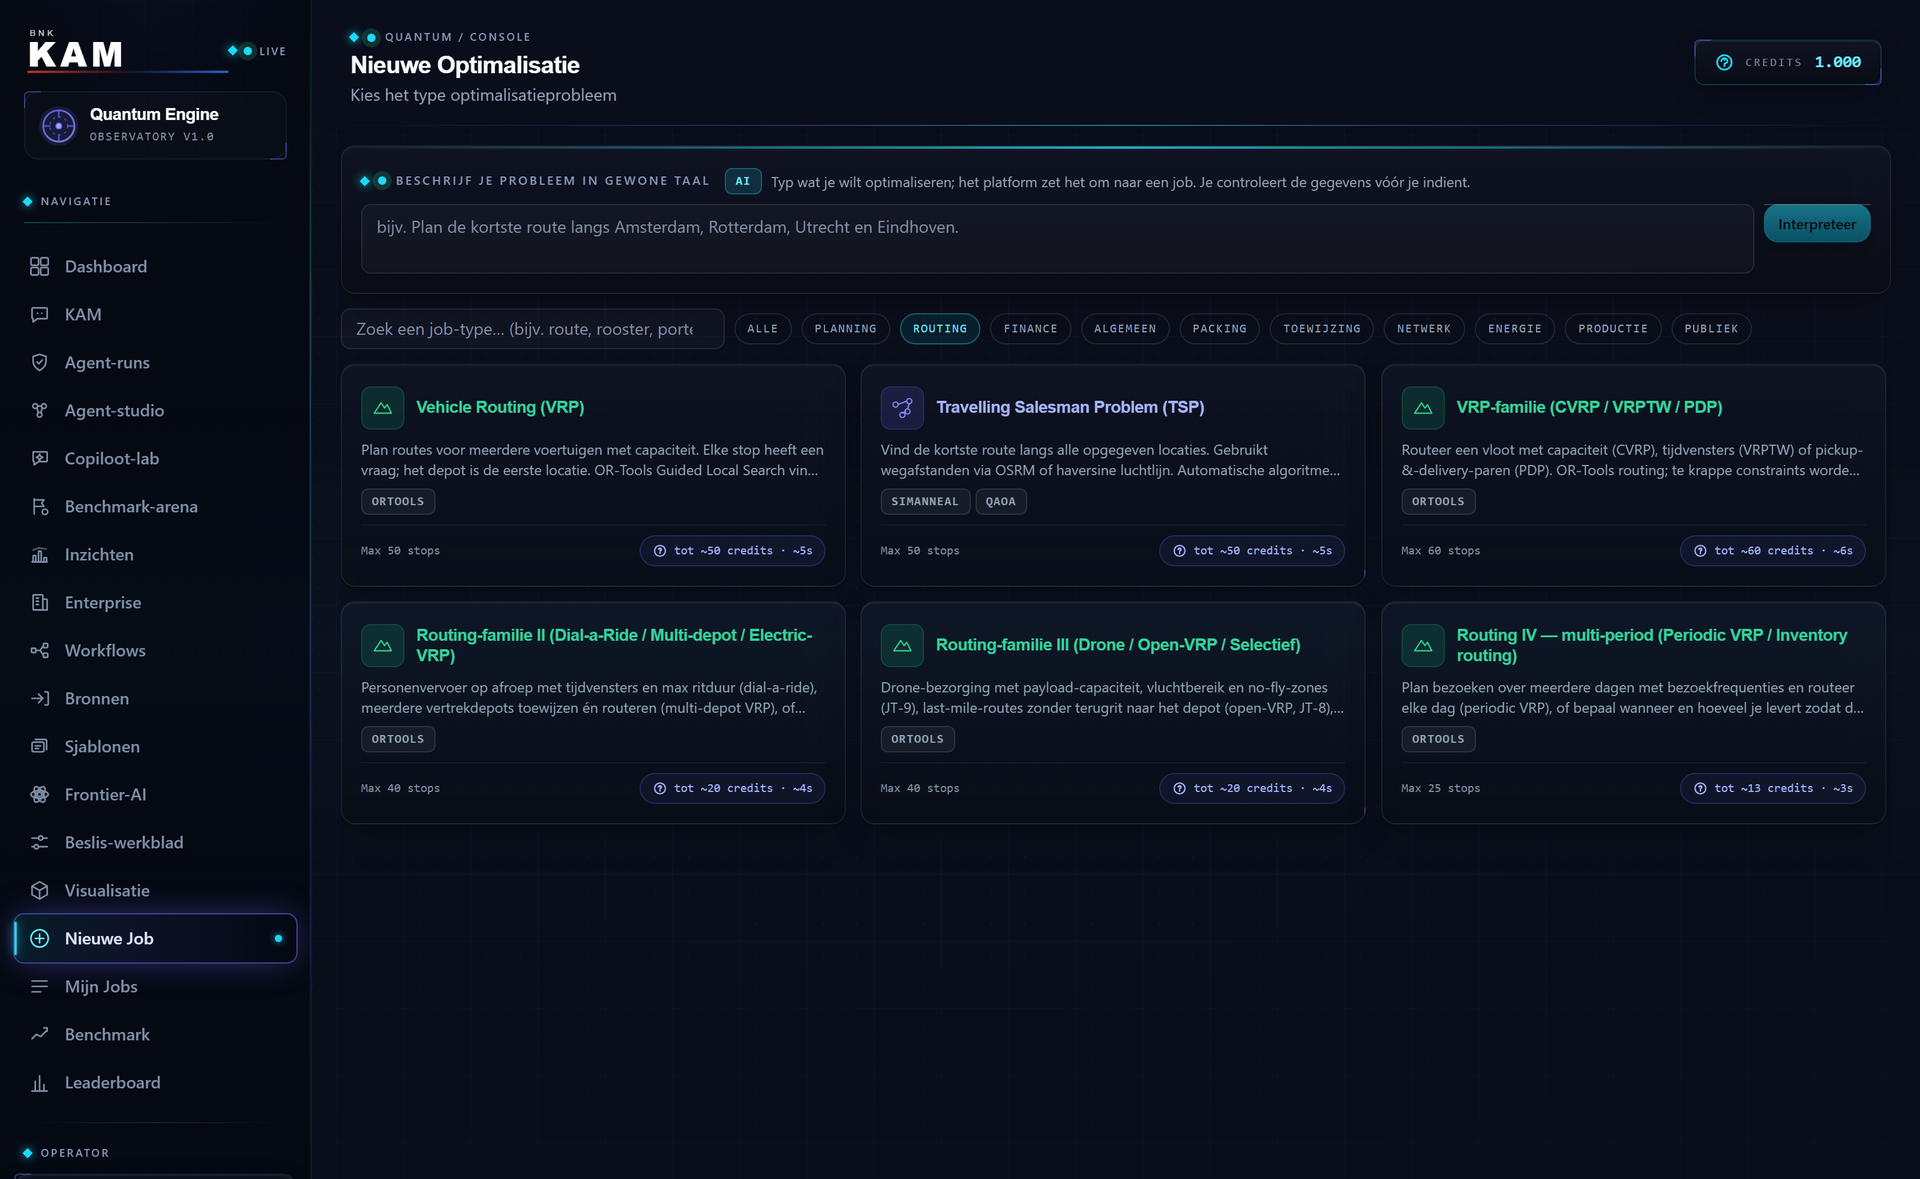Click the Interpreteer button
Image resolution: width=1920 pixels, height=1179 pixels.
point(1816,224)
